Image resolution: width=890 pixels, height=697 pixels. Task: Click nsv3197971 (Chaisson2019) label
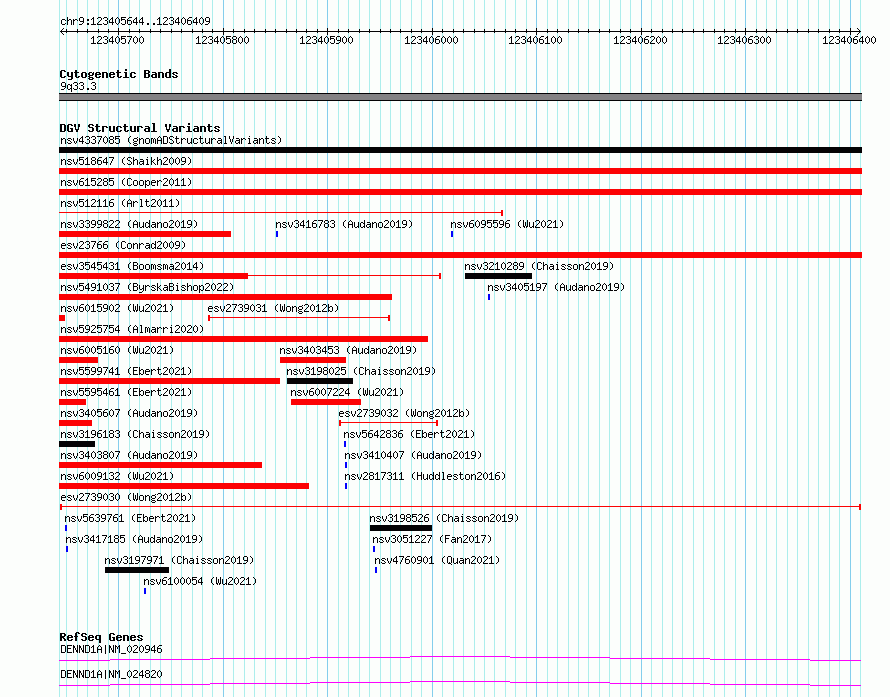point(179,560)
